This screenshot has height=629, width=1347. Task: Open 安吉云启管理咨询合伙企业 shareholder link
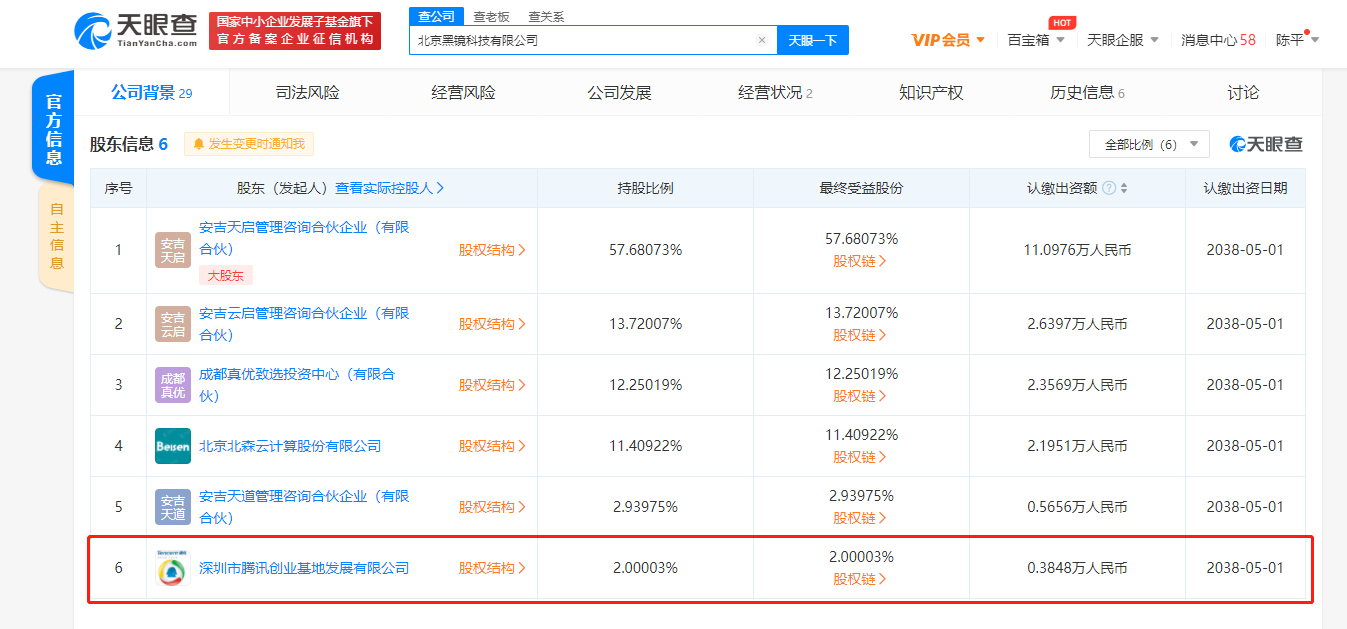304,324
